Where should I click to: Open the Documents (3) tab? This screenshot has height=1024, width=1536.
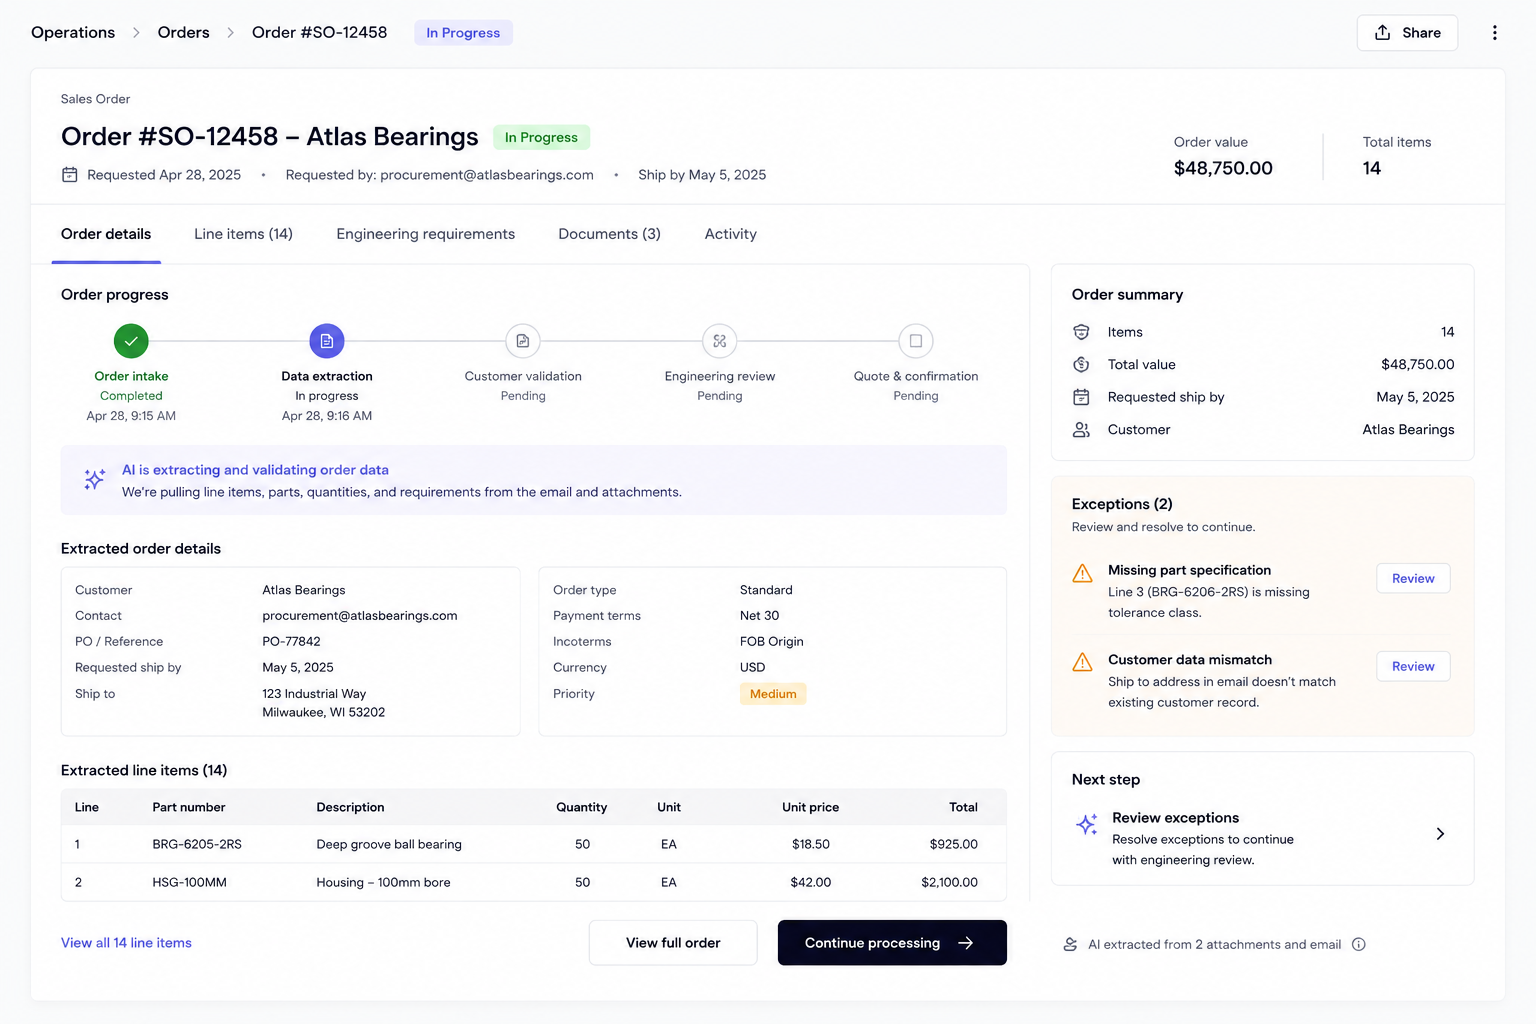point(609,234)
